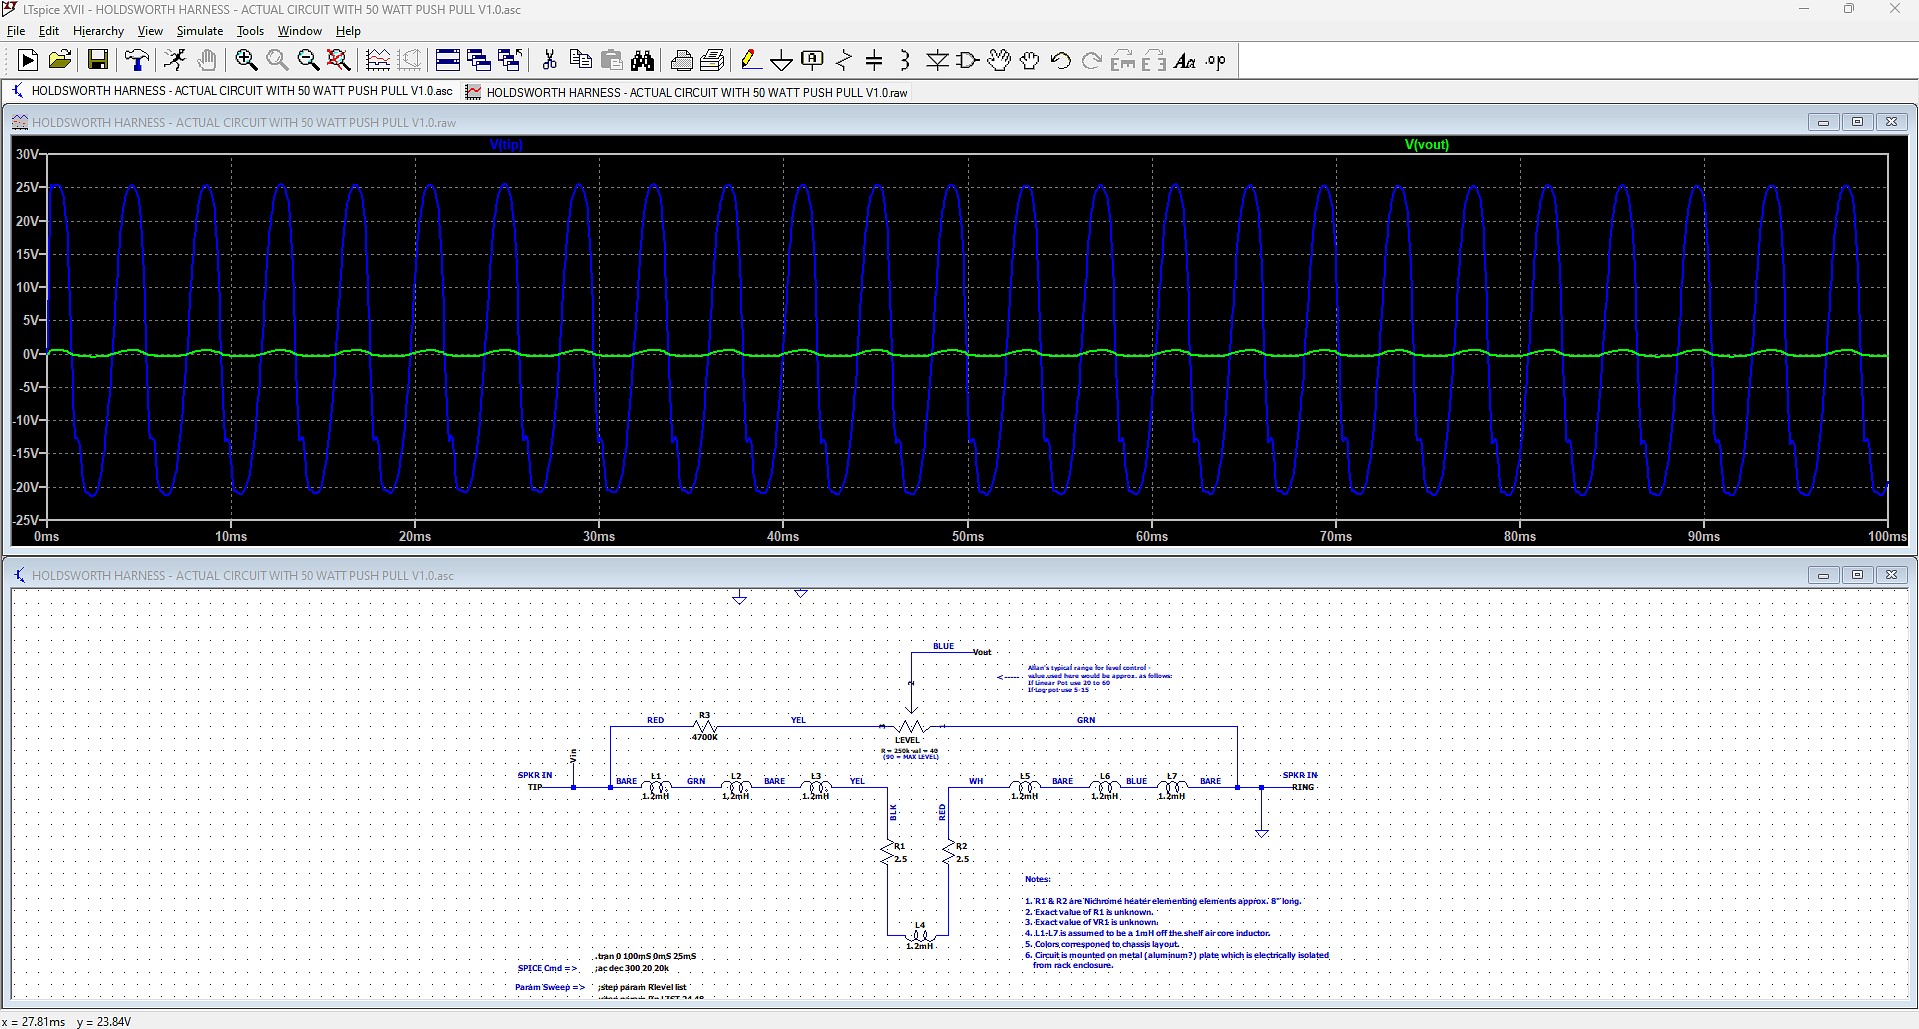Click the SPICE directive .op icon
1919x1029 pixels.
pyautogui.click(x=1216, y=61)
